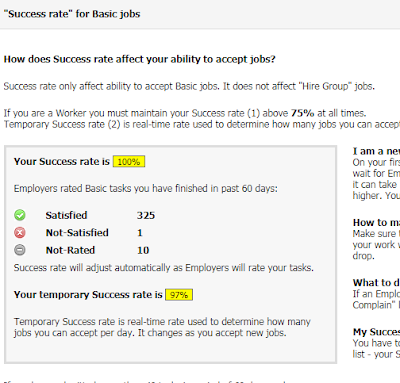Click the "How to m..." sidebar heading

click(x=376, y=223)
